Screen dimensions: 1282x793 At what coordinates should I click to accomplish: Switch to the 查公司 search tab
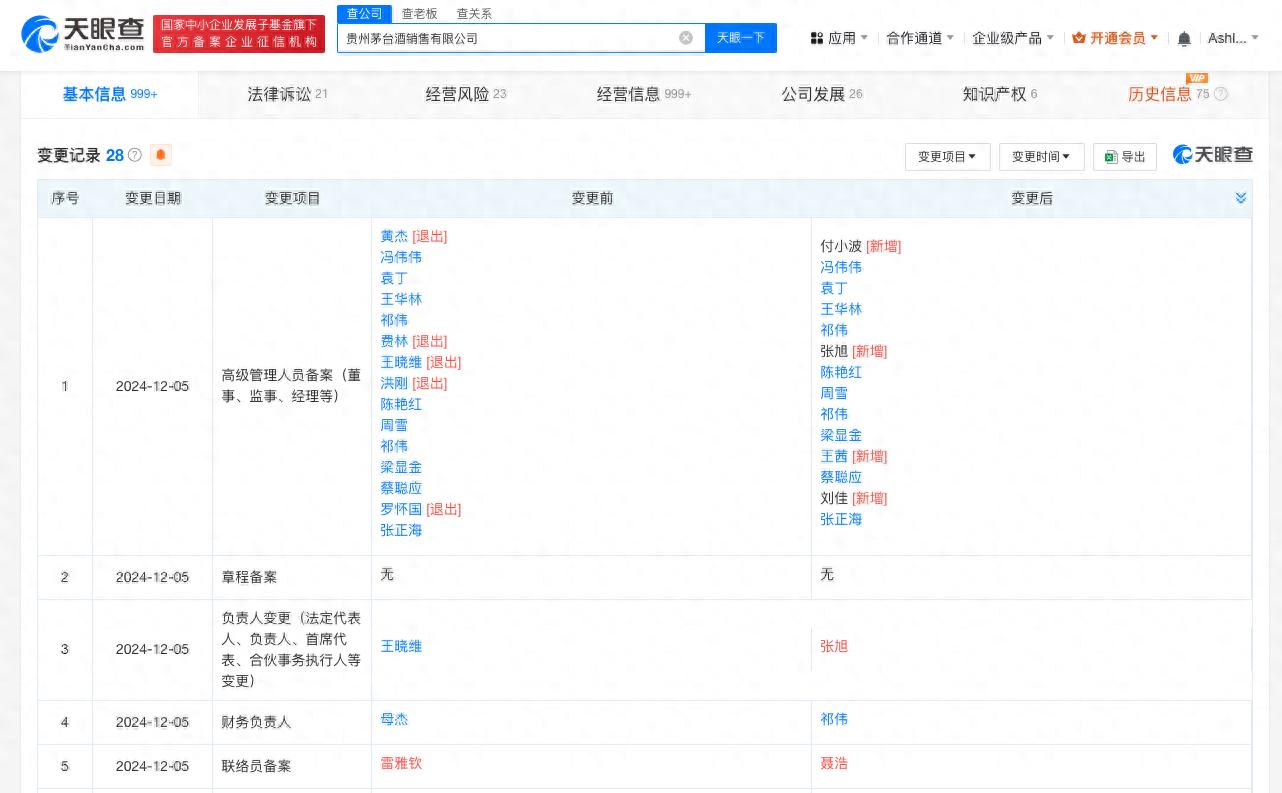point(364,13)
